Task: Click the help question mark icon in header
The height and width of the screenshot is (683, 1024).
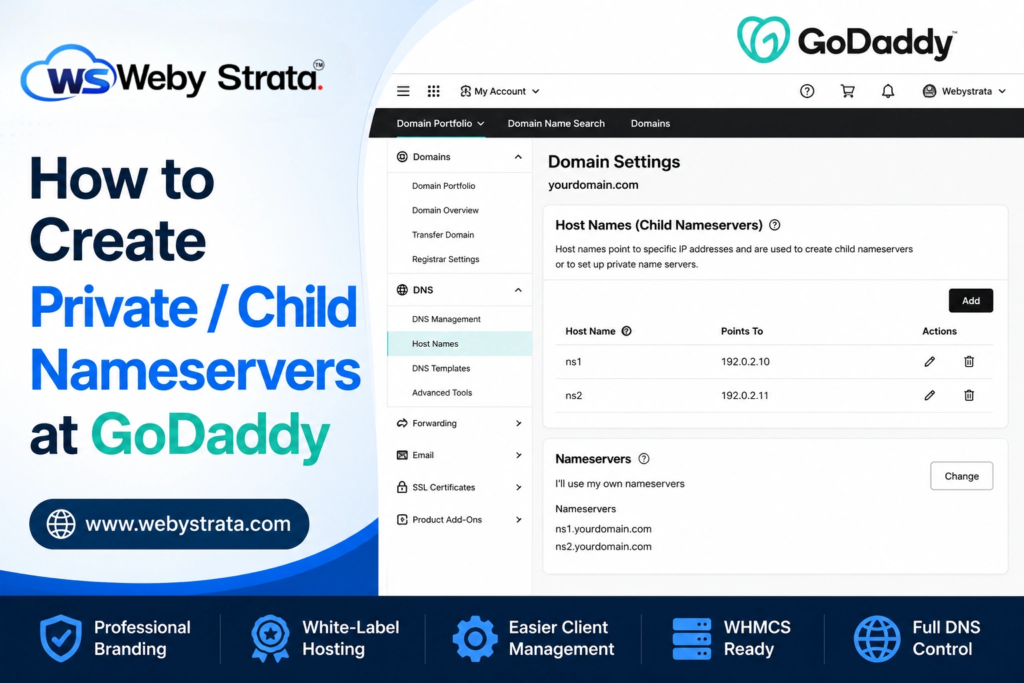Action: [x=807, y=91]
